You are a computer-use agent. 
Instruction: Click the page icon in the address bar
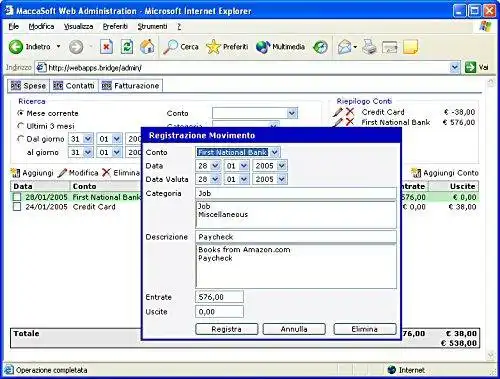click(x=41, y=67)
